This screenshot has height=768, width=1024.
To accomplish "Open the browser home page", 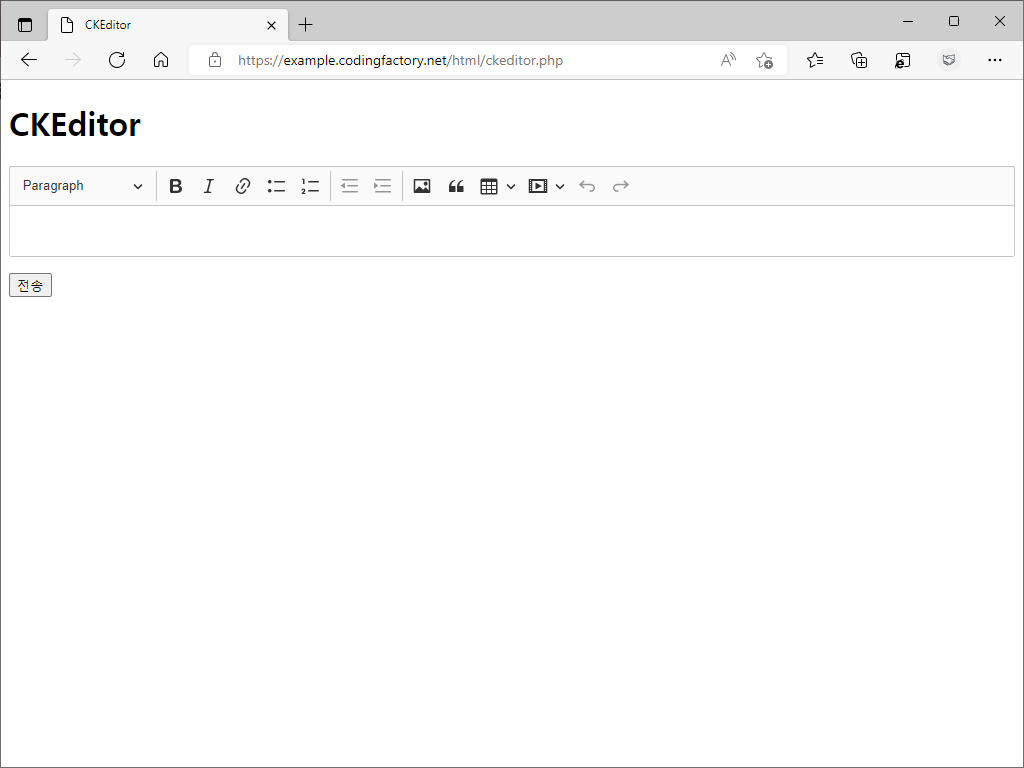I will (161, 60).
